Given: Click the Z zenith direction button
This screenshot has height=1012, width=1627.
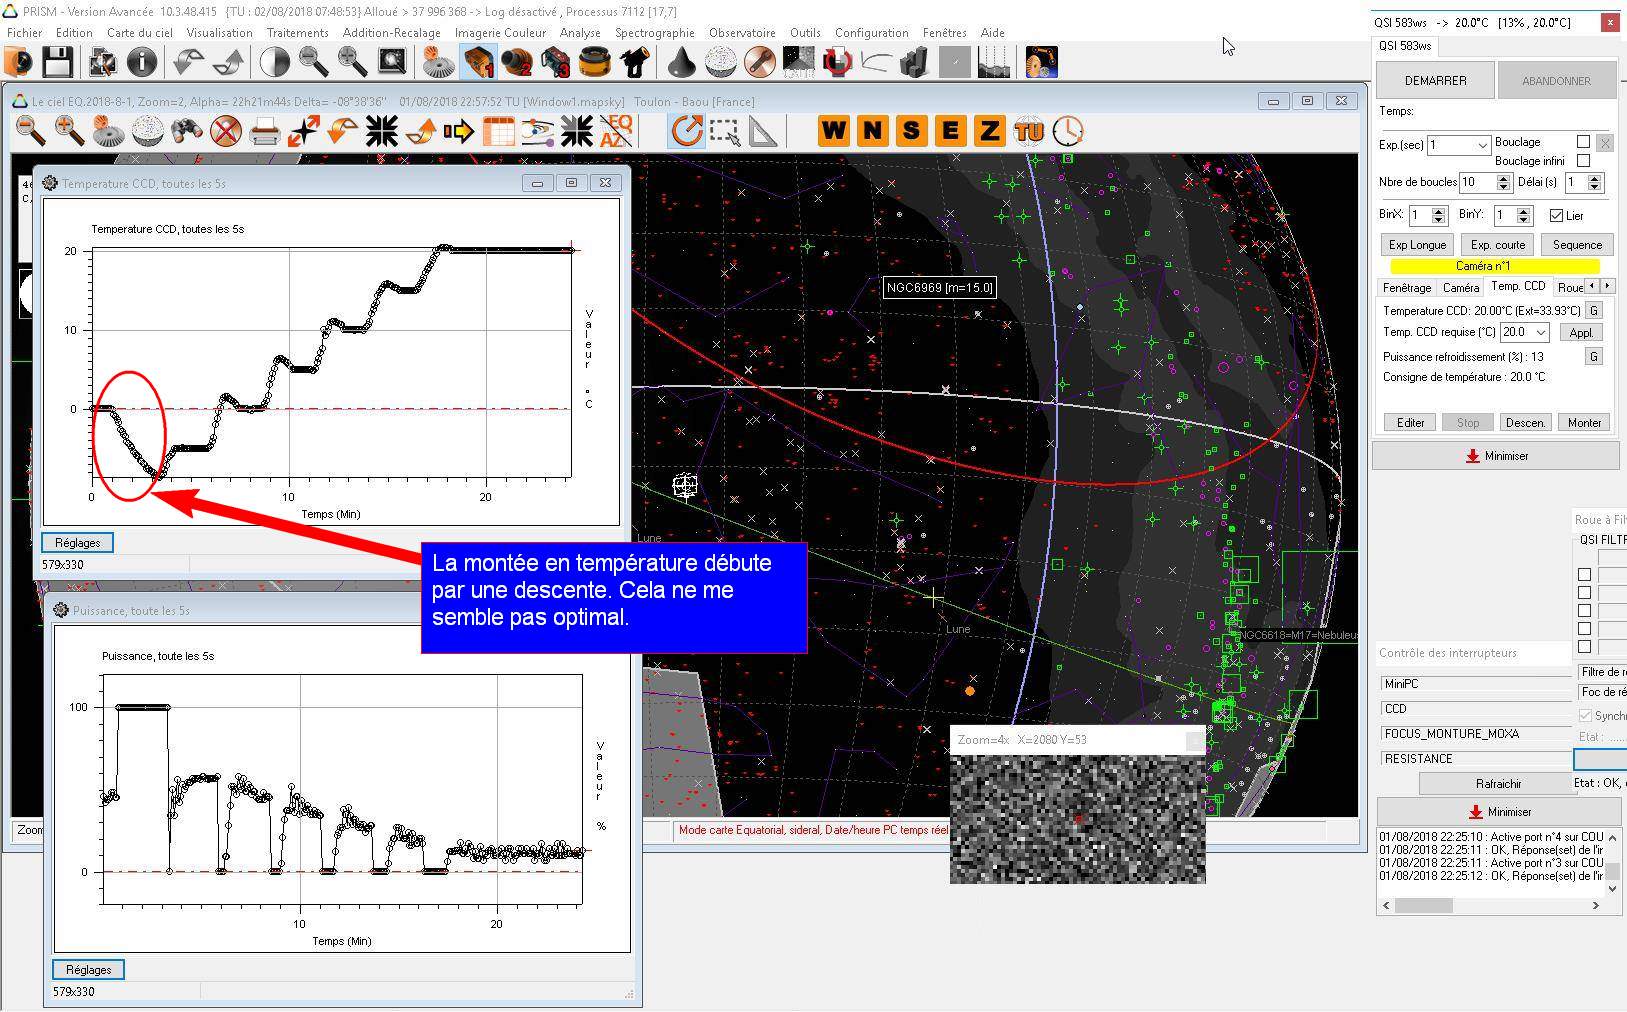Looking at the screenshot, I should [x=989, y=131].
